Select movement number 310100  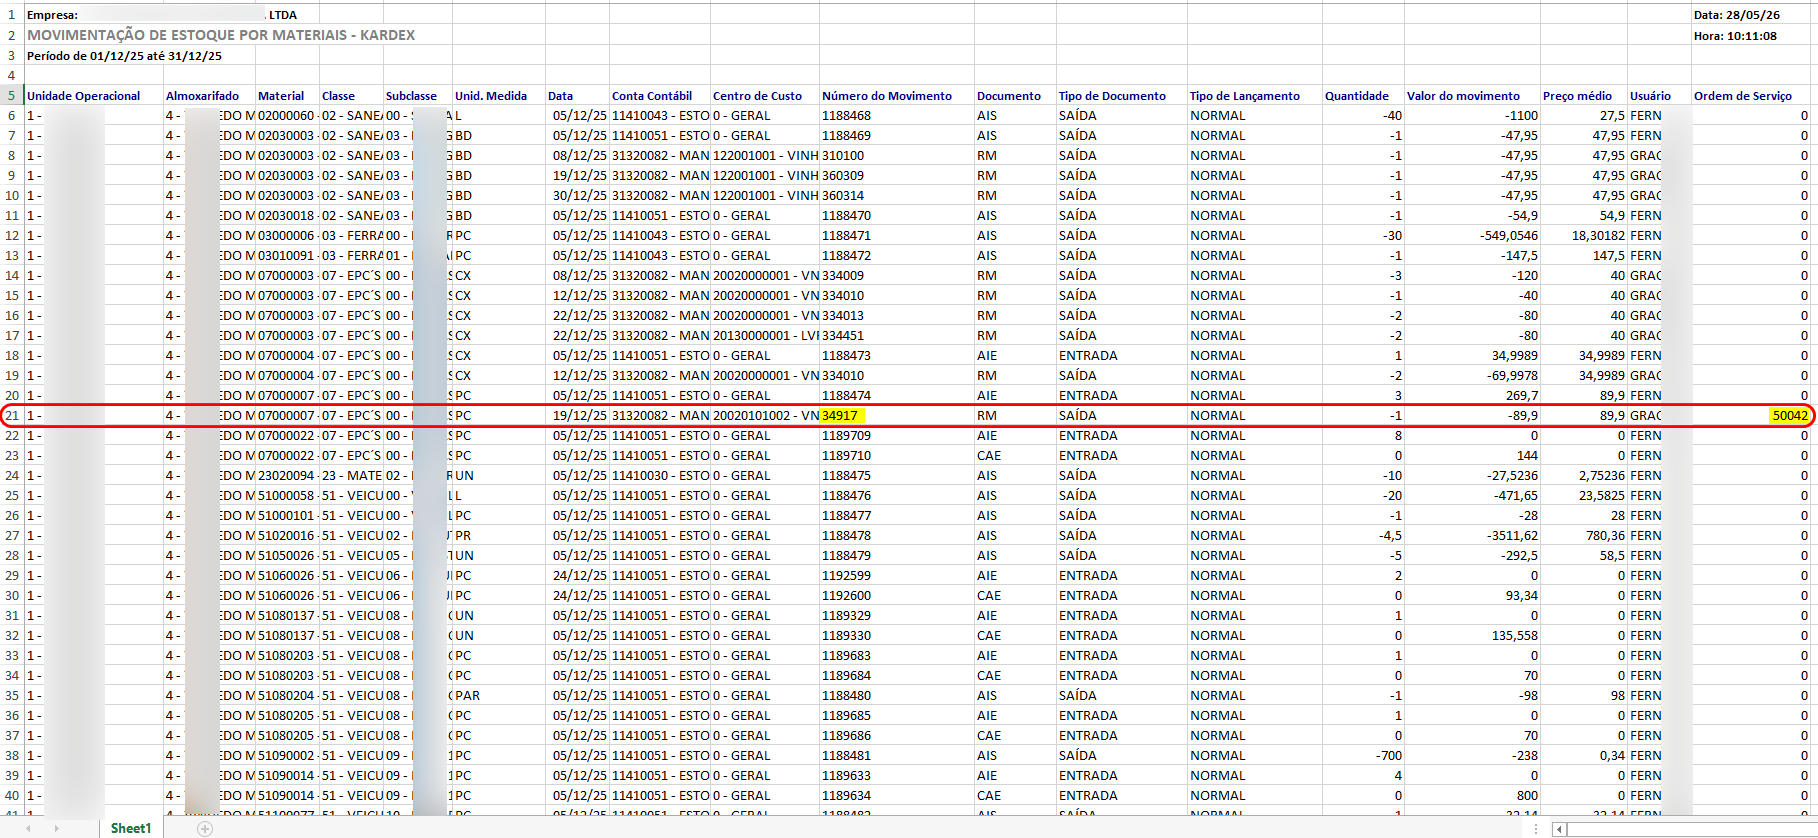843,156
